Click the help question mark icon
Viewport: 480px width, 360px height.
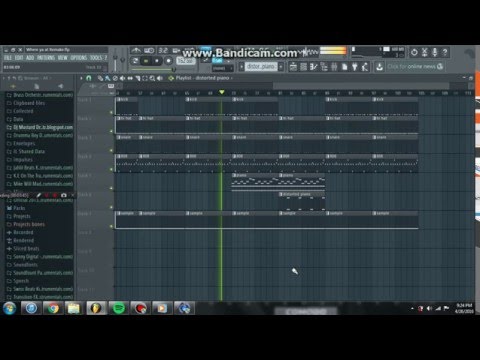[x=445, y=52]
